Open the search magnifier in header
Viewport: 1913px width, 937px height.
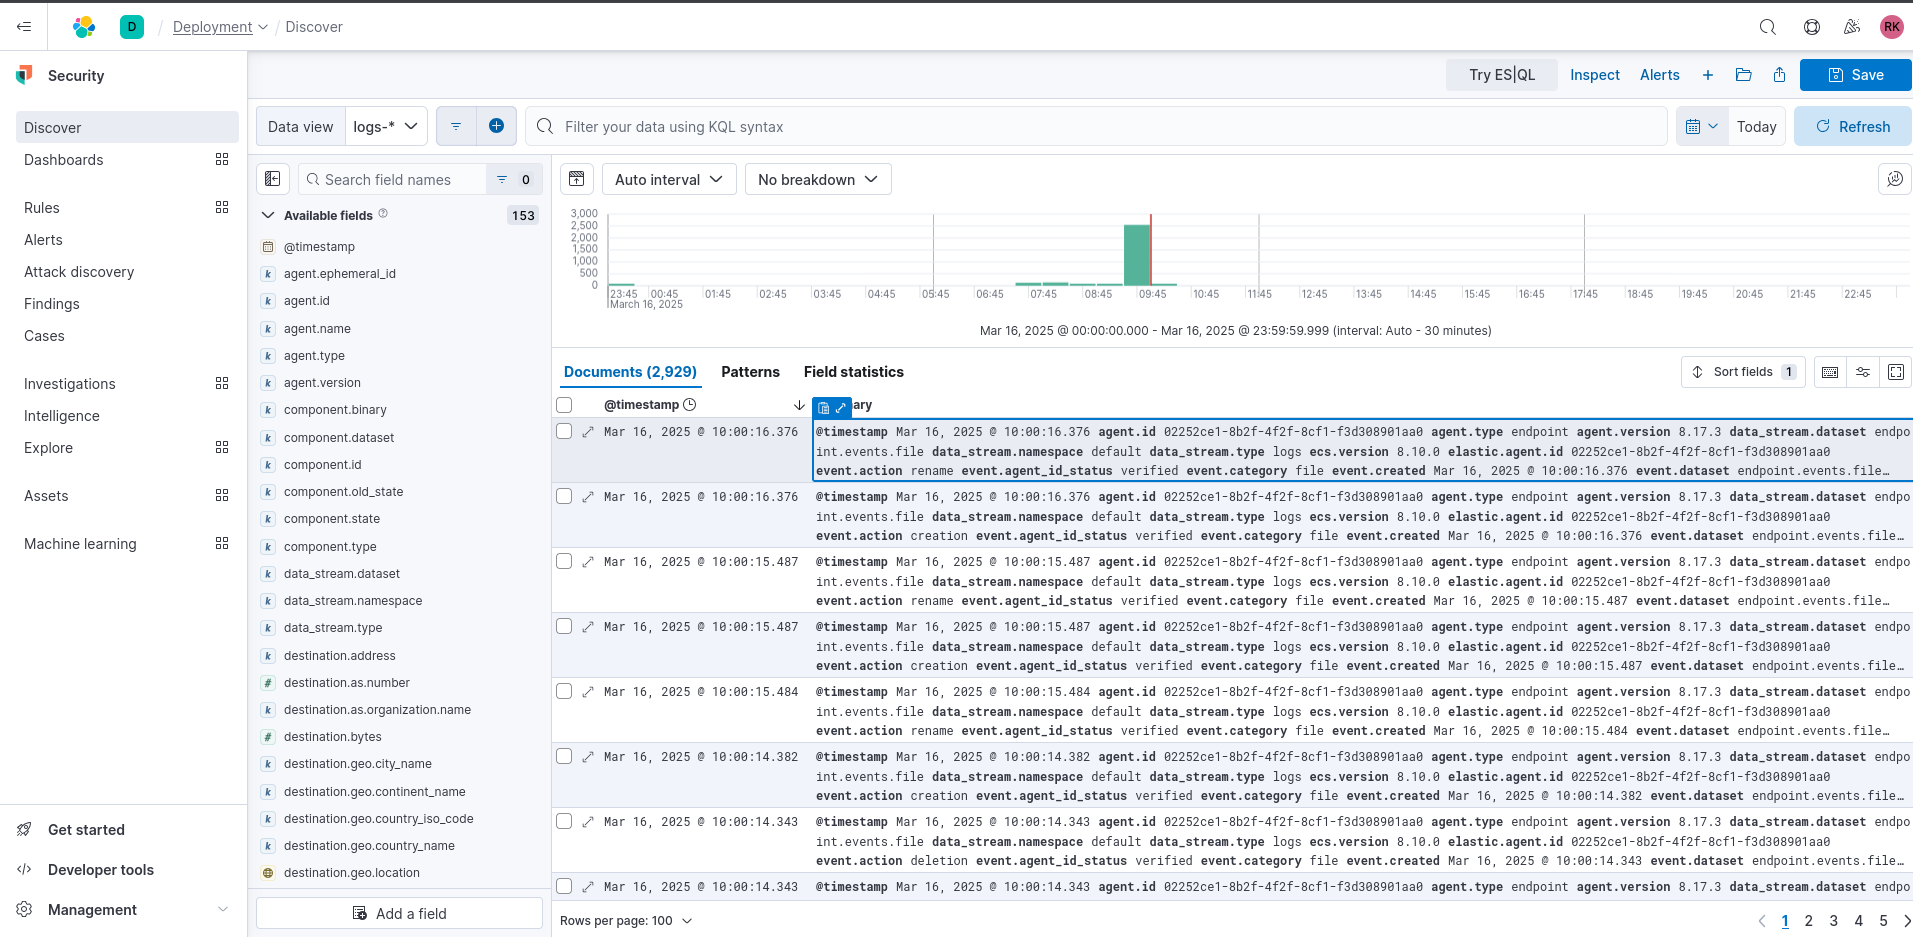[1768, 27]
